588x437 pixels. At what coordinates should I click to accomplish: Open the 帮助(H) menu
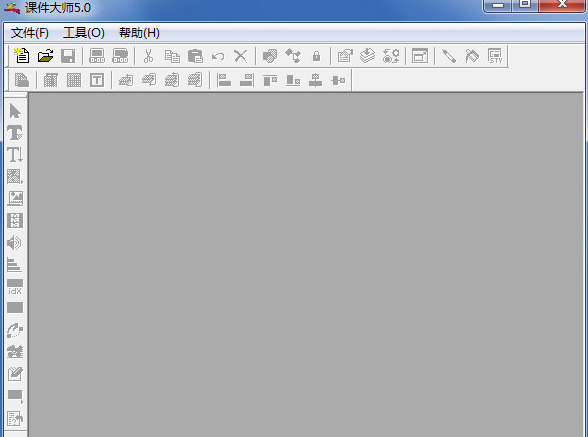pos(139,33)
